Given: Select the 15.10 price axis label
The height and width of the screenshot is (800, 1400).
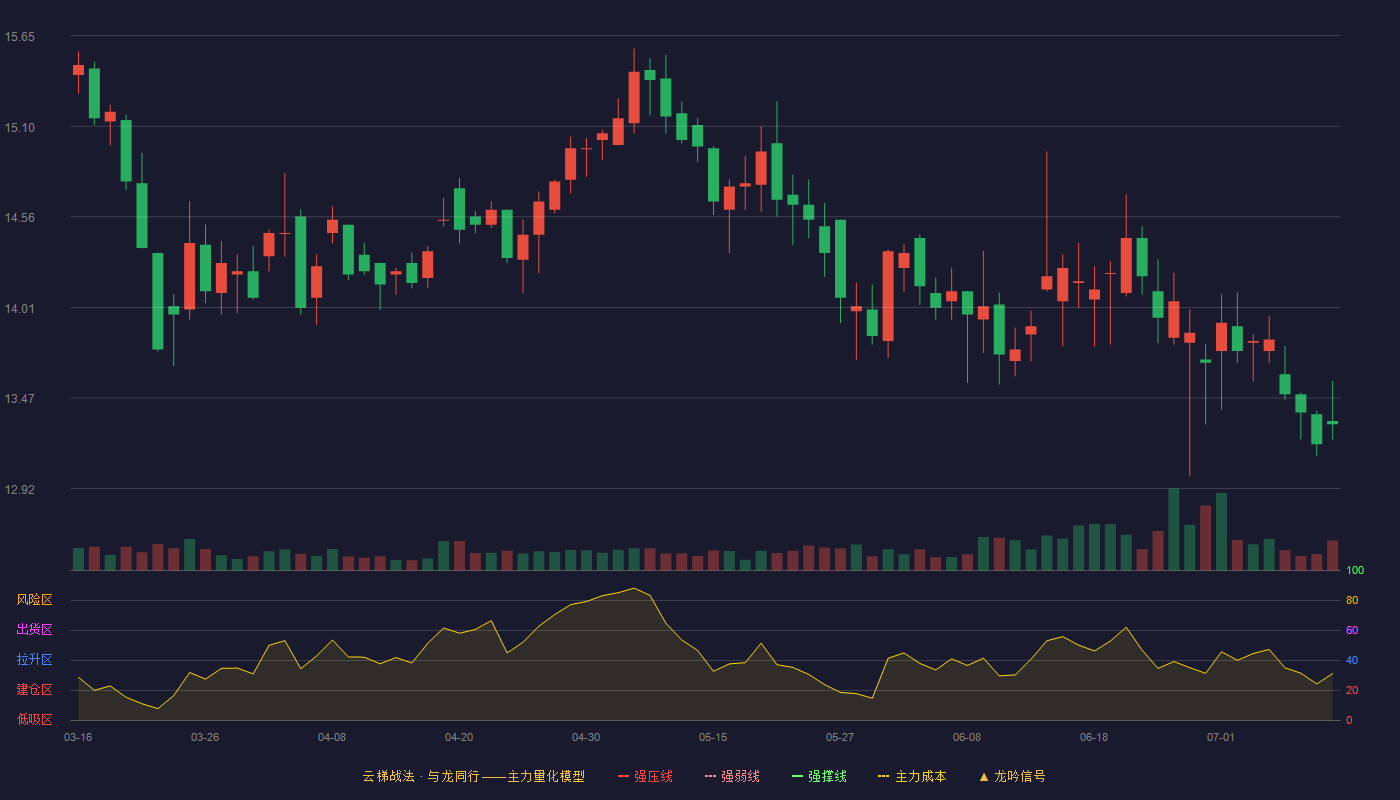Looking at the screenshot, I should point(20,127).
